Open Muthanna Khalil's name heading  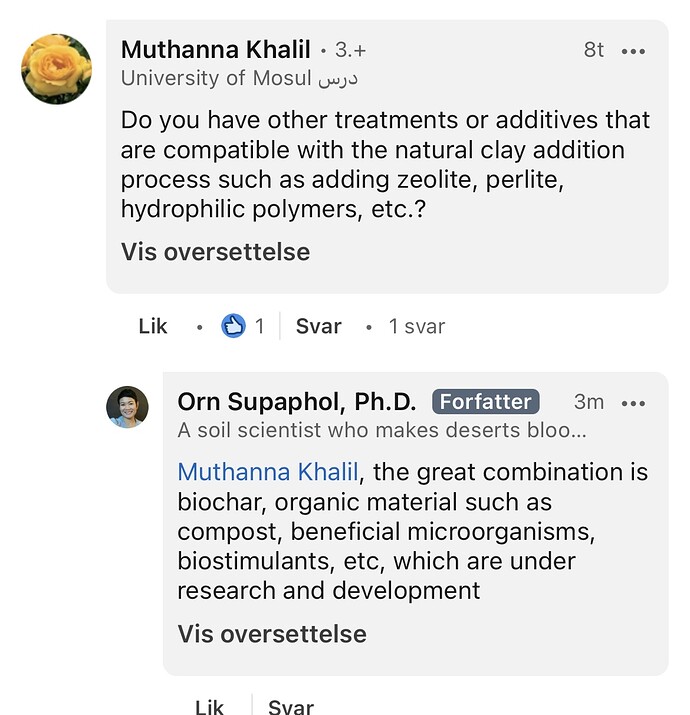215,49
